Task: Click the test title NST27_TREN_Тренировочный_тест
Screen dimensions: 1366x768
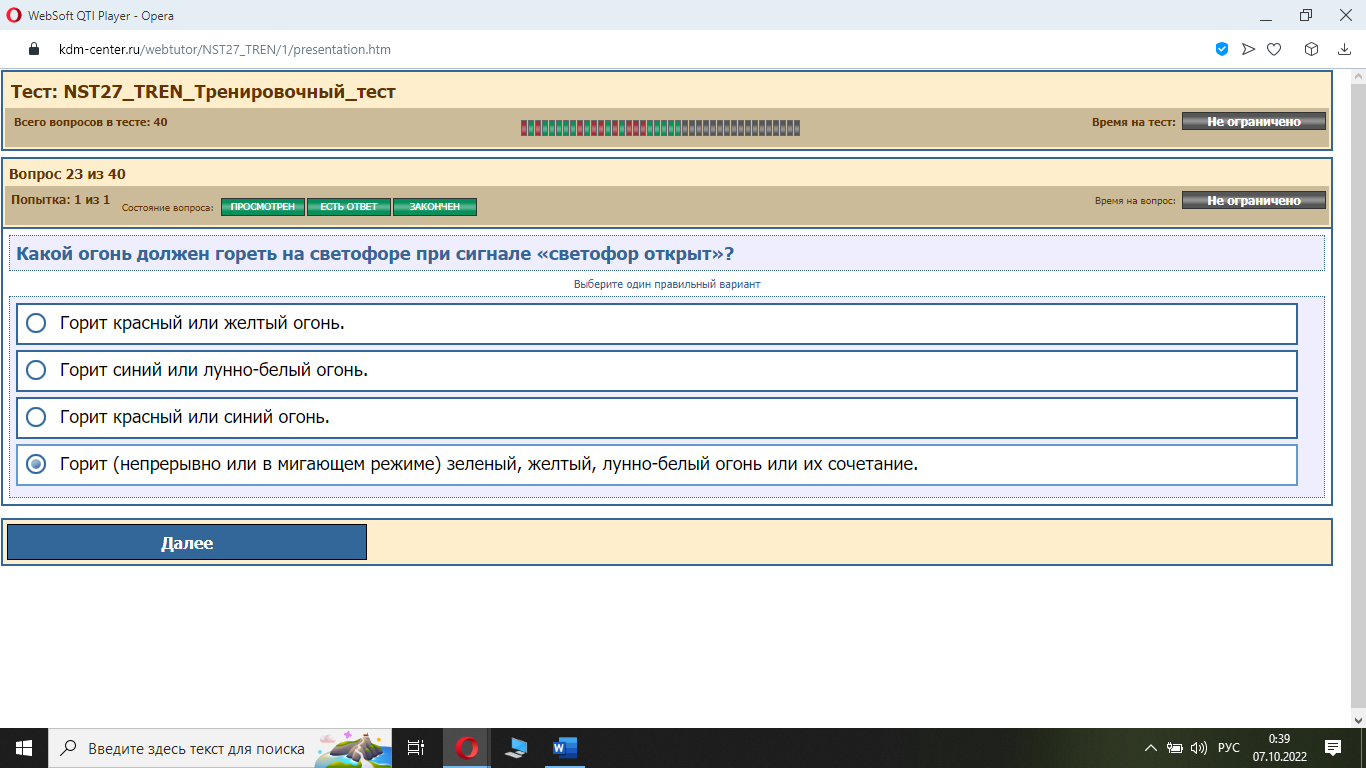Action: (x=204, y=92)
